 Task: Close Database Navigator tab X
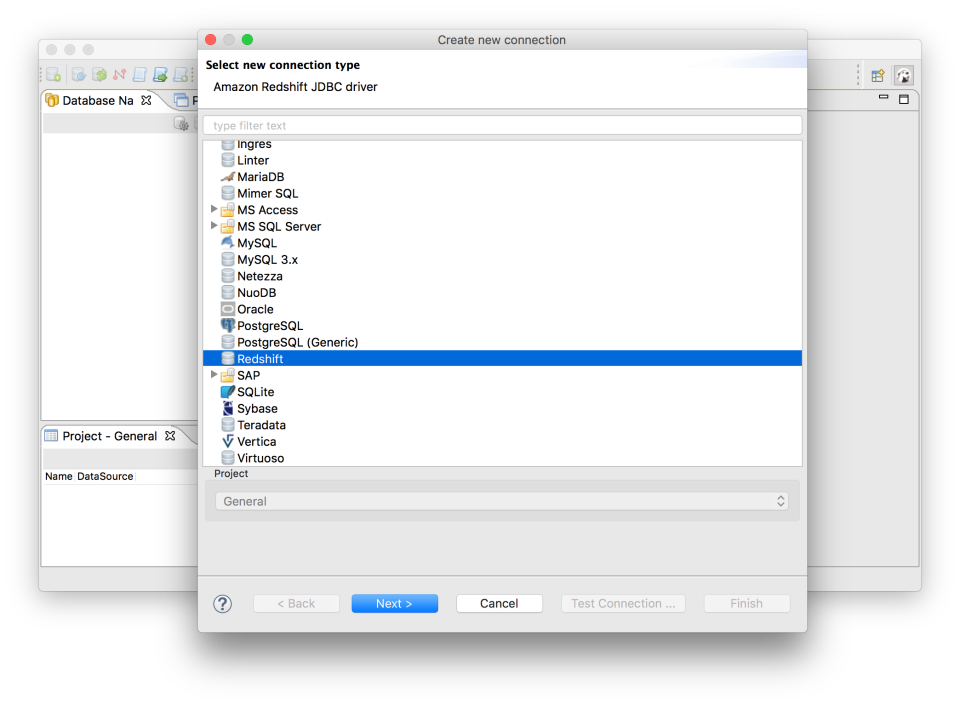(146, 100)
